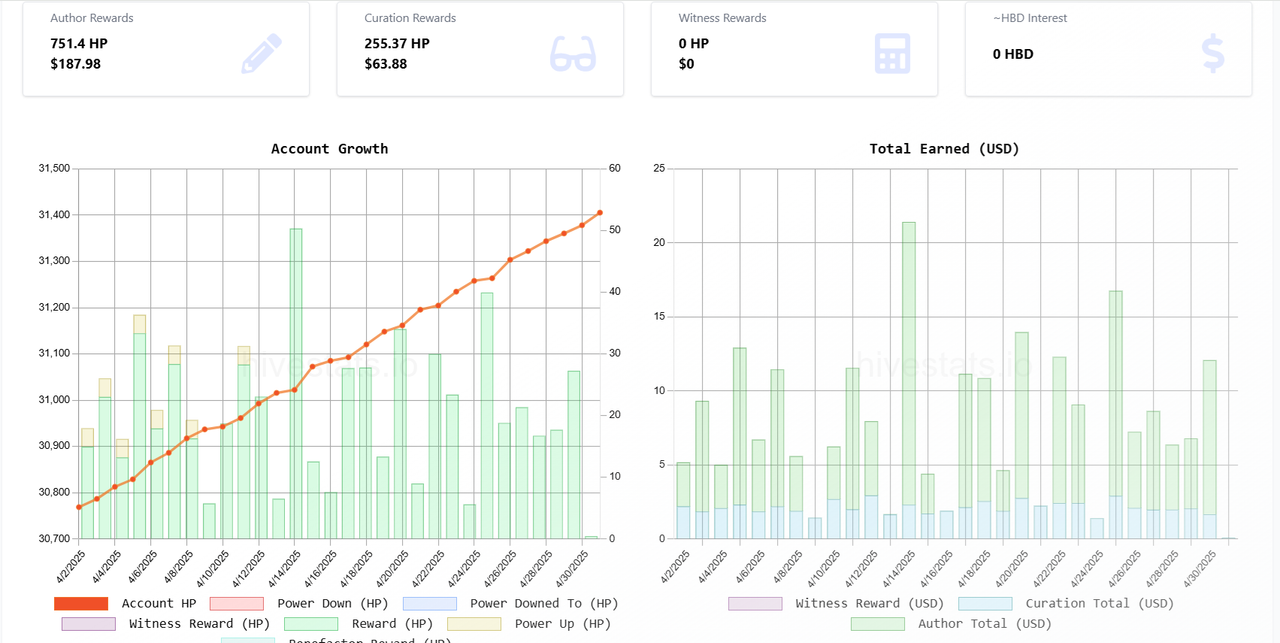This screenshot has width=1280, height=643.
Task: Click the Account Growth chart title
Action: (330, 149)
